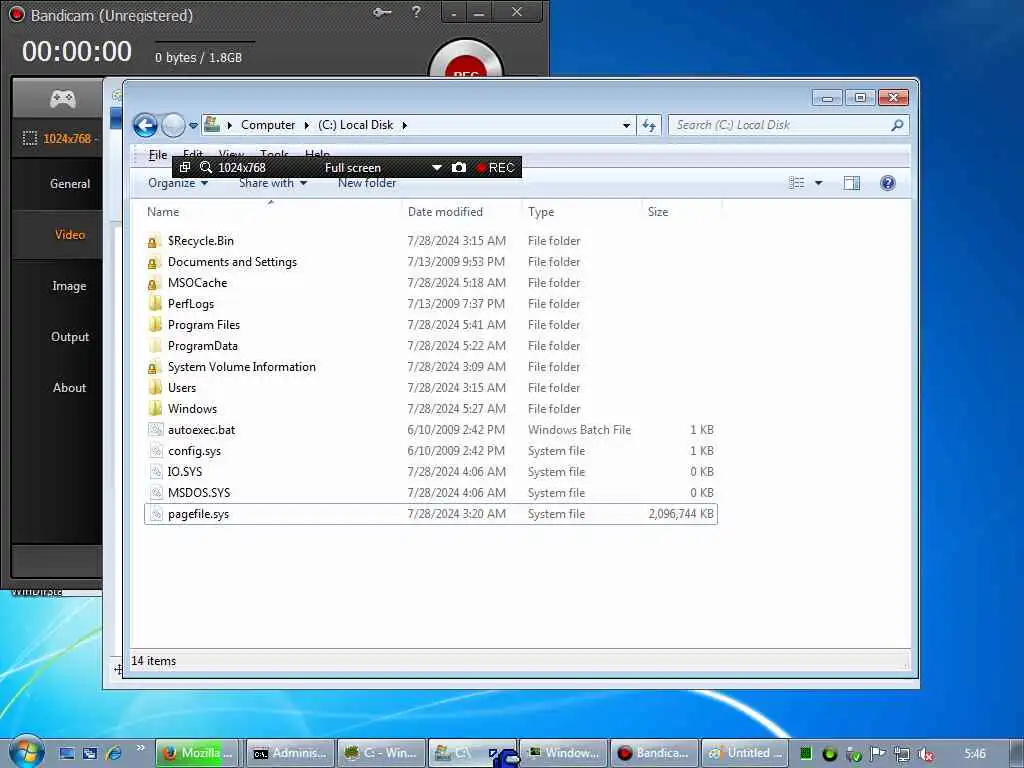
Task: Switch to Bandicam Video tab
Action: [x=70, y=234]
